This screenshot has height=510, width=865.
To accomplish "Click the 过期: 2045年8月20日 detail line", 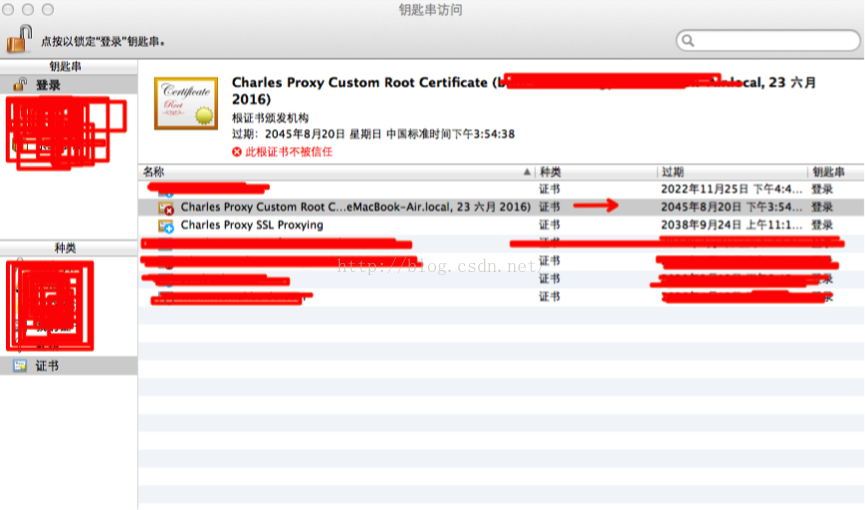I will point(373,134).
